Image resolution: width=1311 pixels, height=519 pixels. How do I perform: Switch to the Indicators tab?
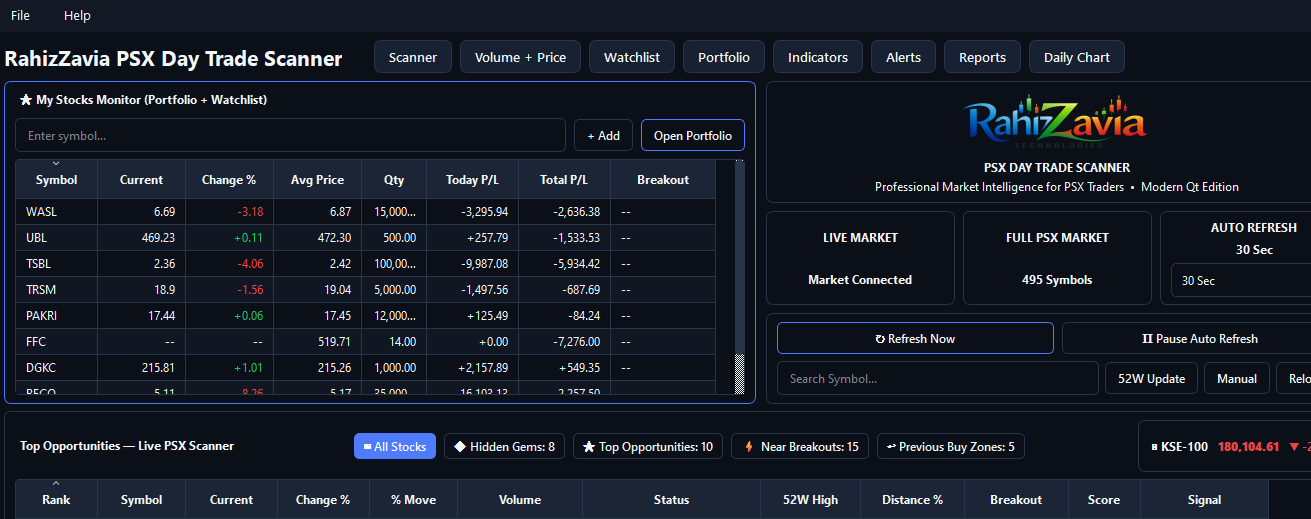click(818, 57)
